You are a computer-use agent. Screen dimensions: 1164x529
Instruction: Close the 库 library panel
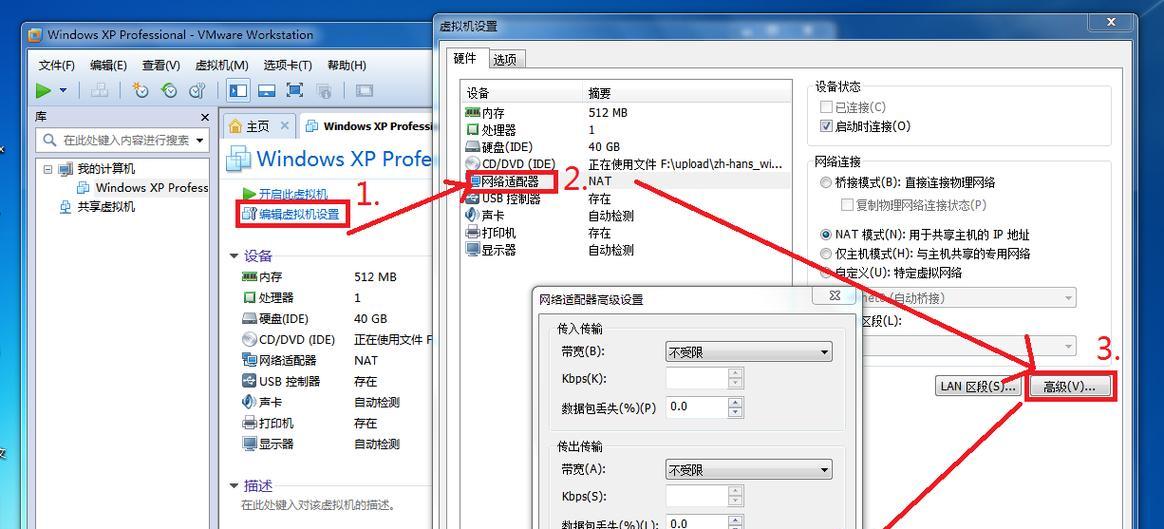(x=205, y=117)
